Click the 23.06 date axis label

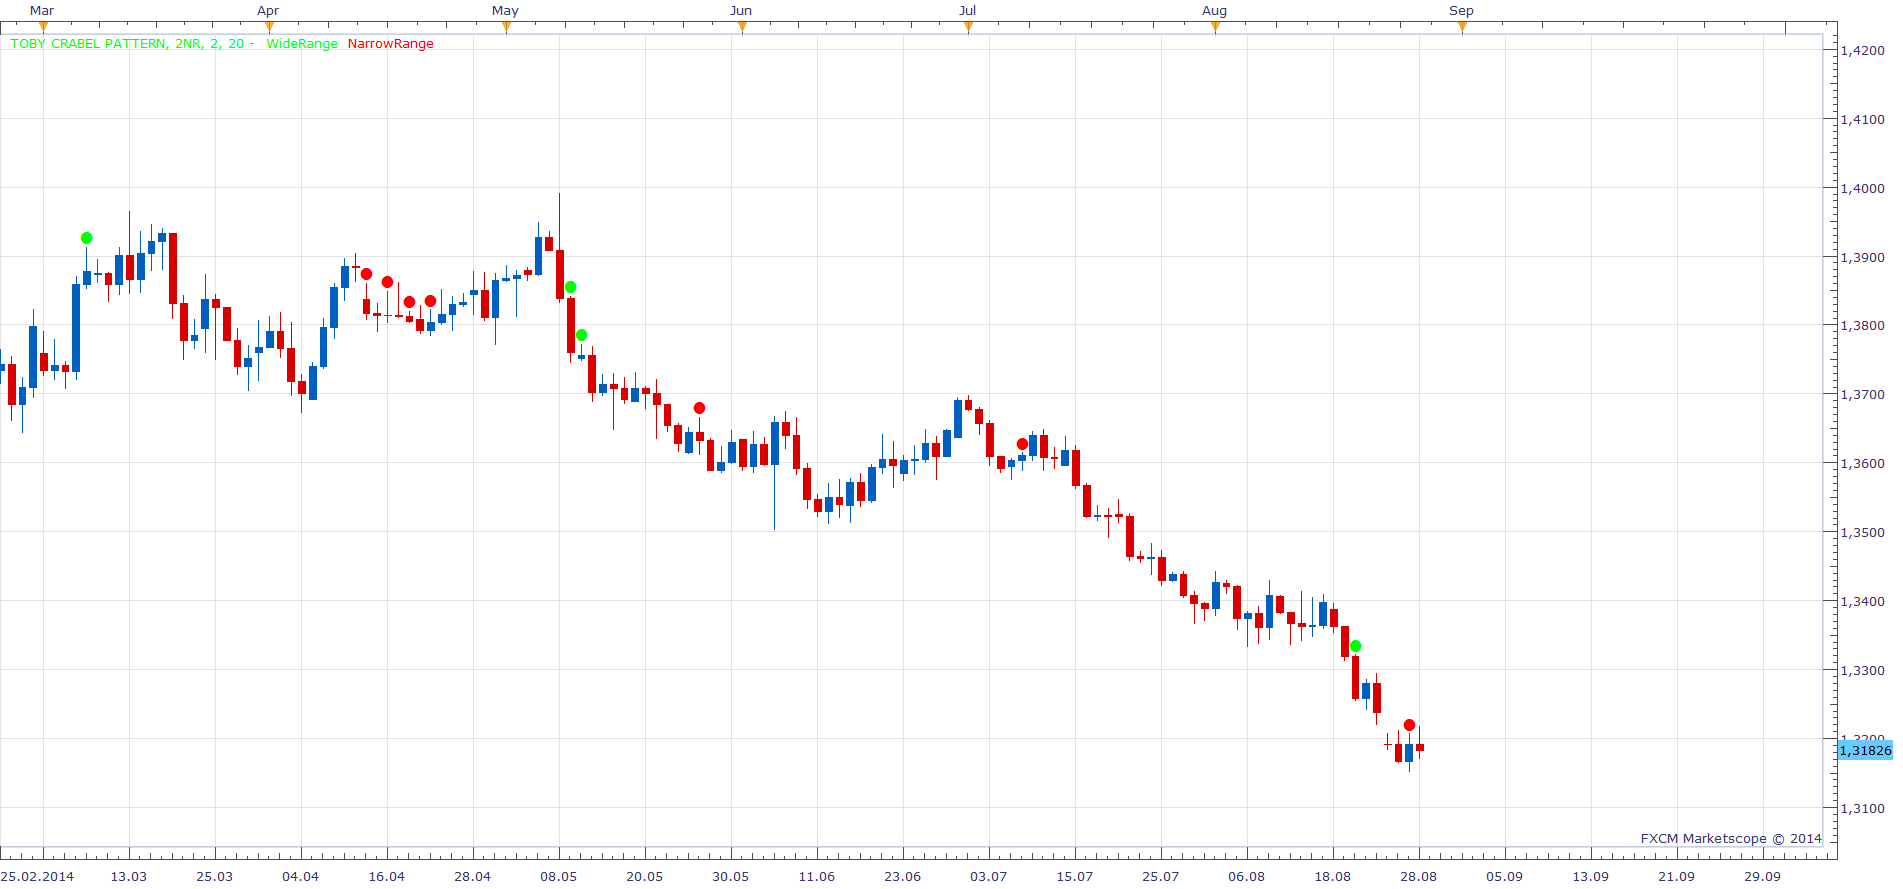point(903,876)
